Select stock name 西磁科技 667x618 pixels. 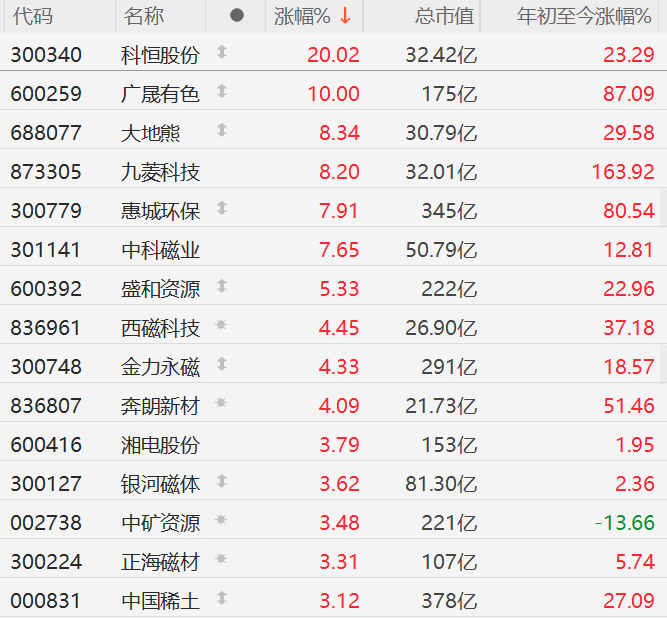(x=160, y=328)
